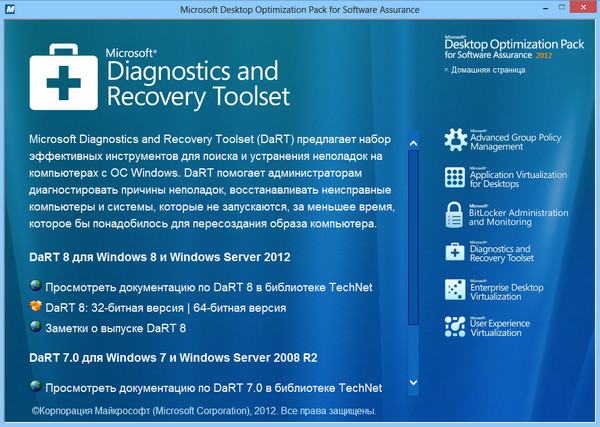Click the Diagnostics and Recovery Toolset sidebar icon
600x427 pixels.
(x=452, y=252)
